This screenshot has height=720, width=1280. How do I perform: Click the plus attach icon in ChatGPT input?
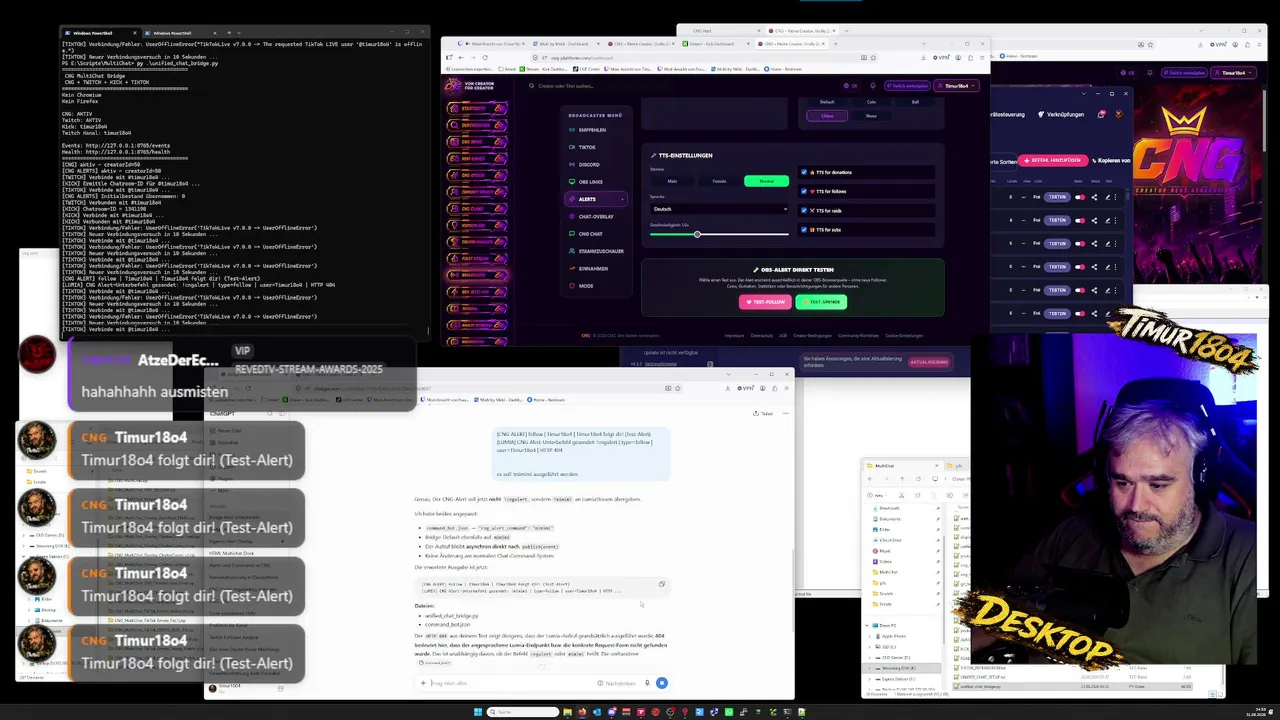[424, 683]
